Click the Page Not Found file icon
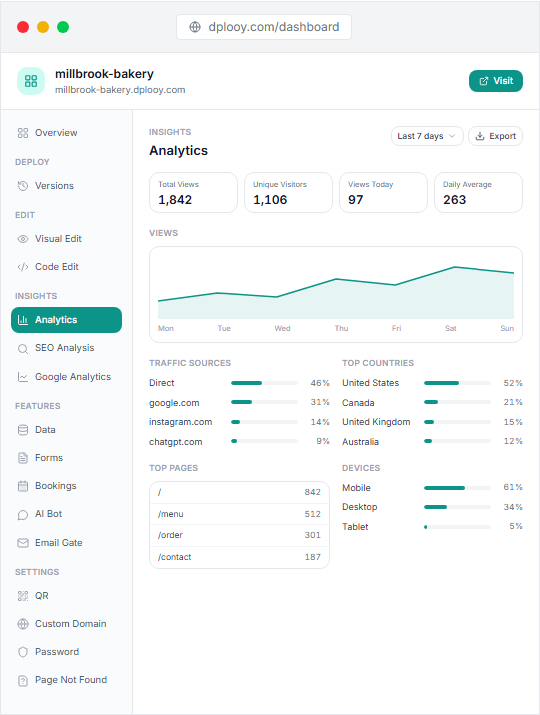 coord(23,680)
